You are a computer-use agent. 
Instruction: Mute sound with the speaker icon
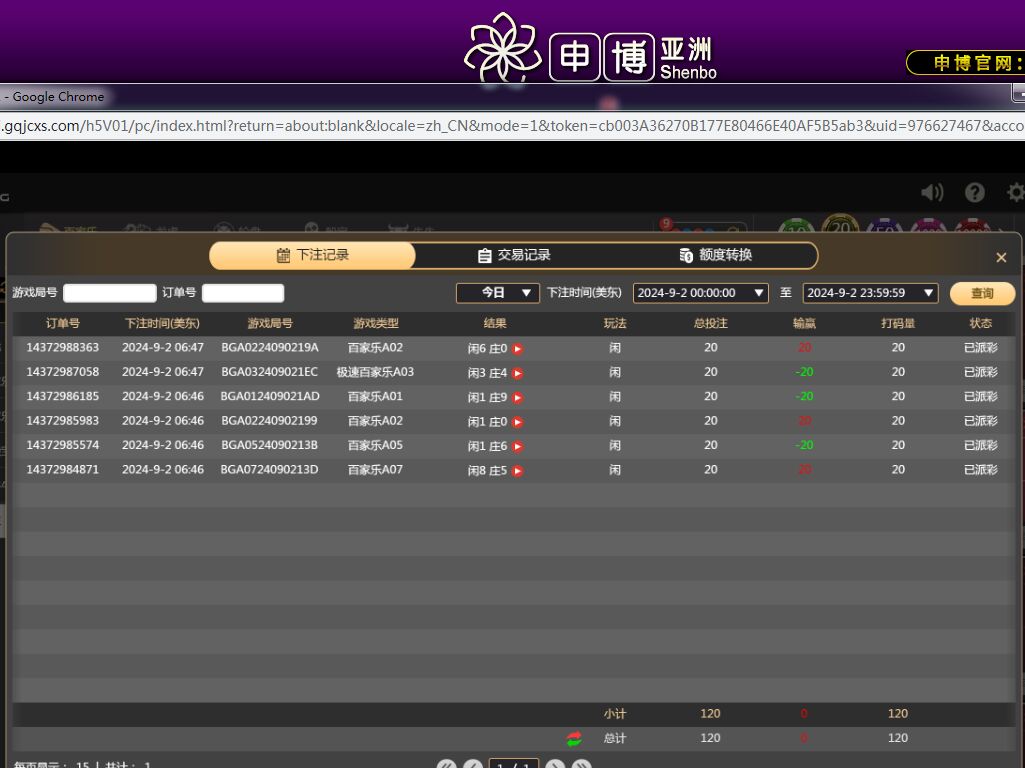[932, 193]
